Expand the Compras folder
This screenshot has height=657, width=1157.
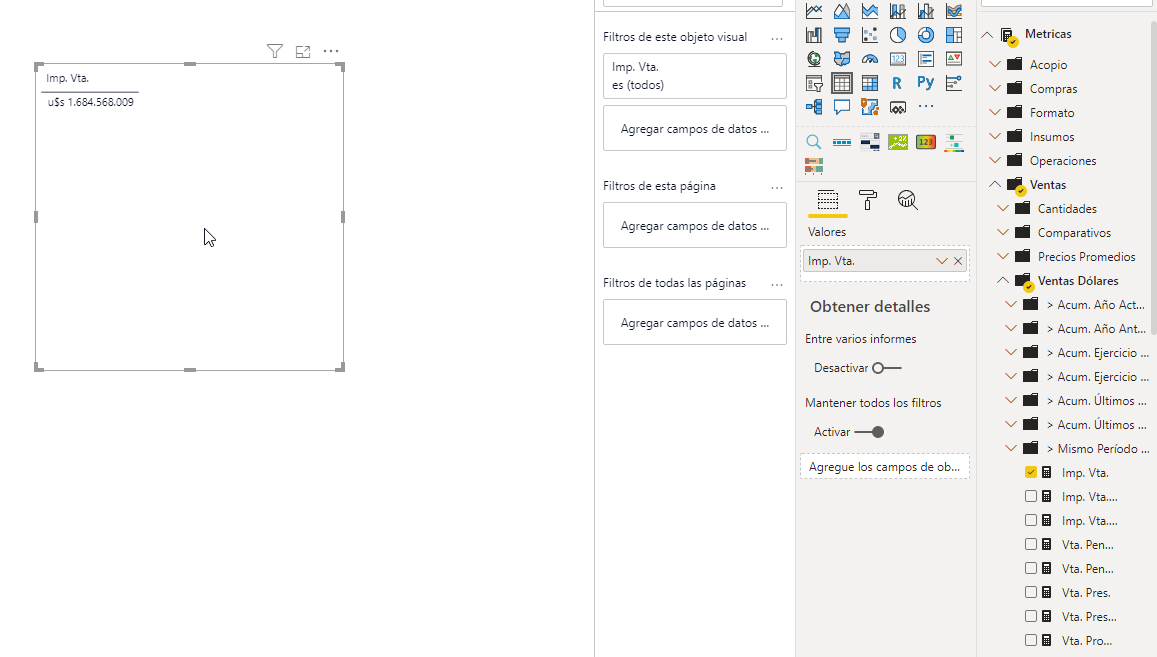tap(995, 89)
